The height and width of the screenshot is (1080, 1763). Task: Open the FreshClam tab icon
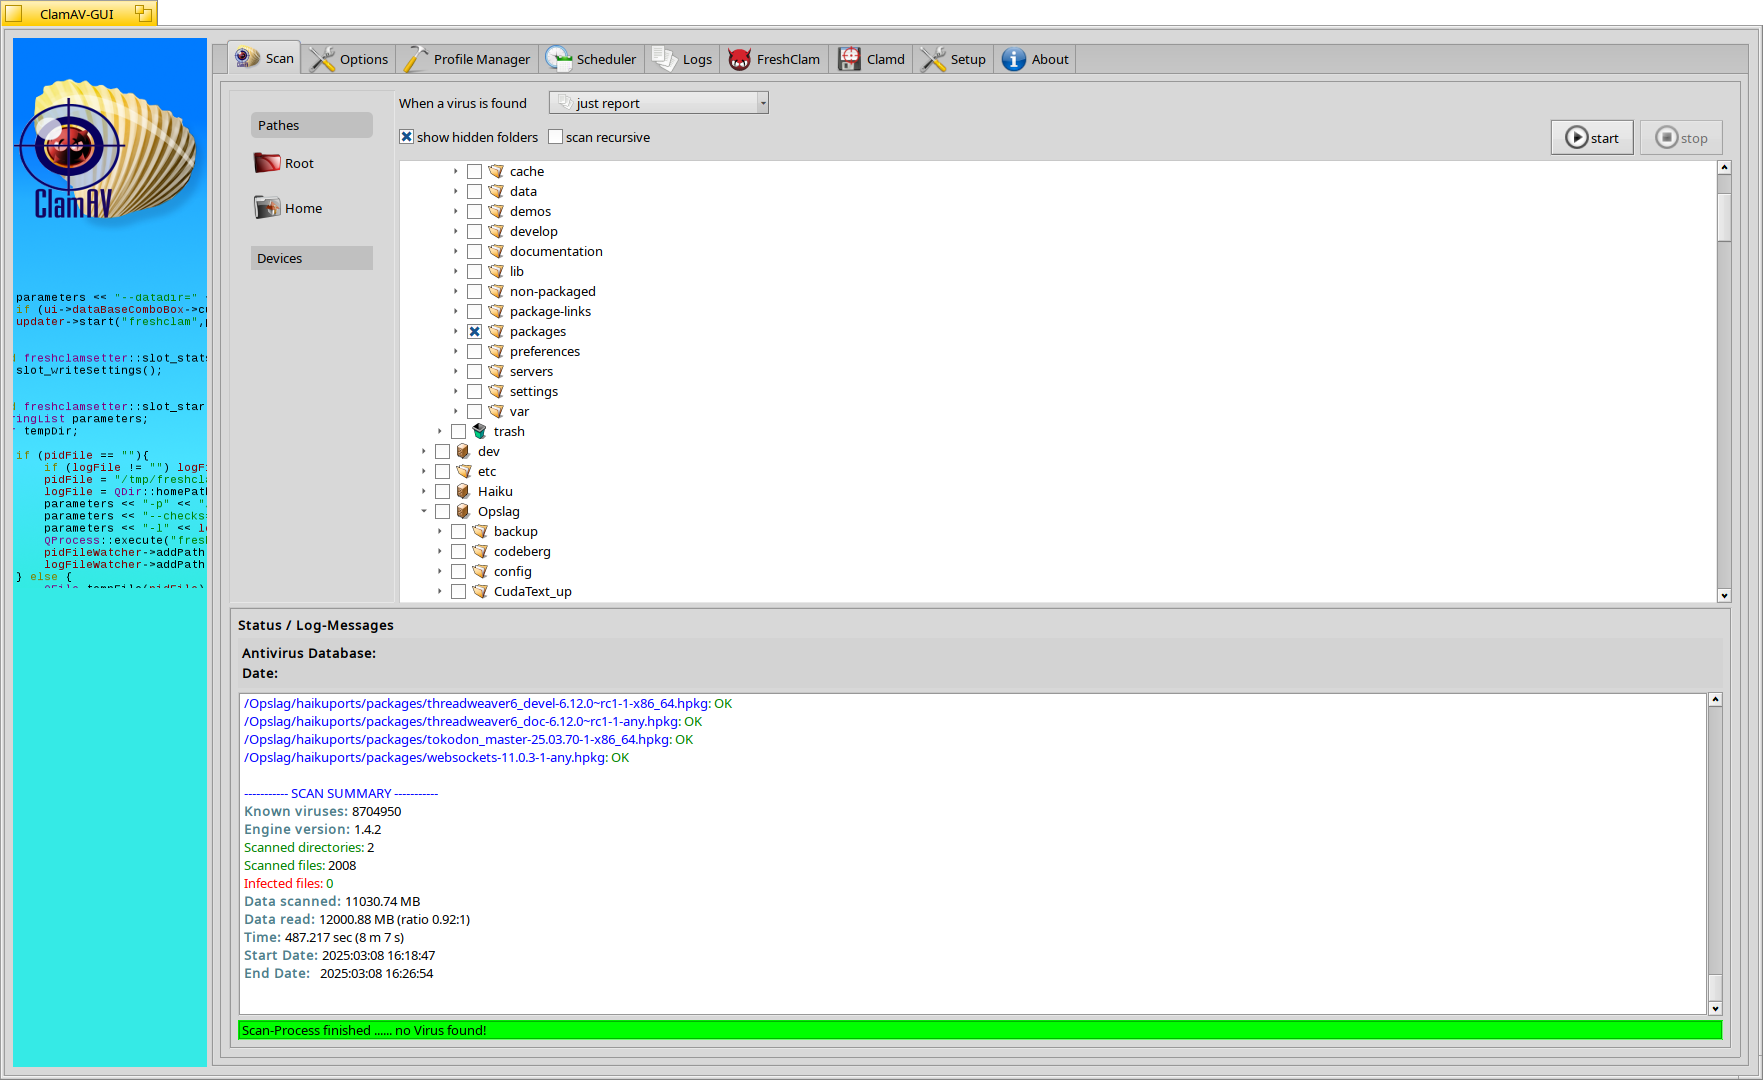click(x=740, y=60)
